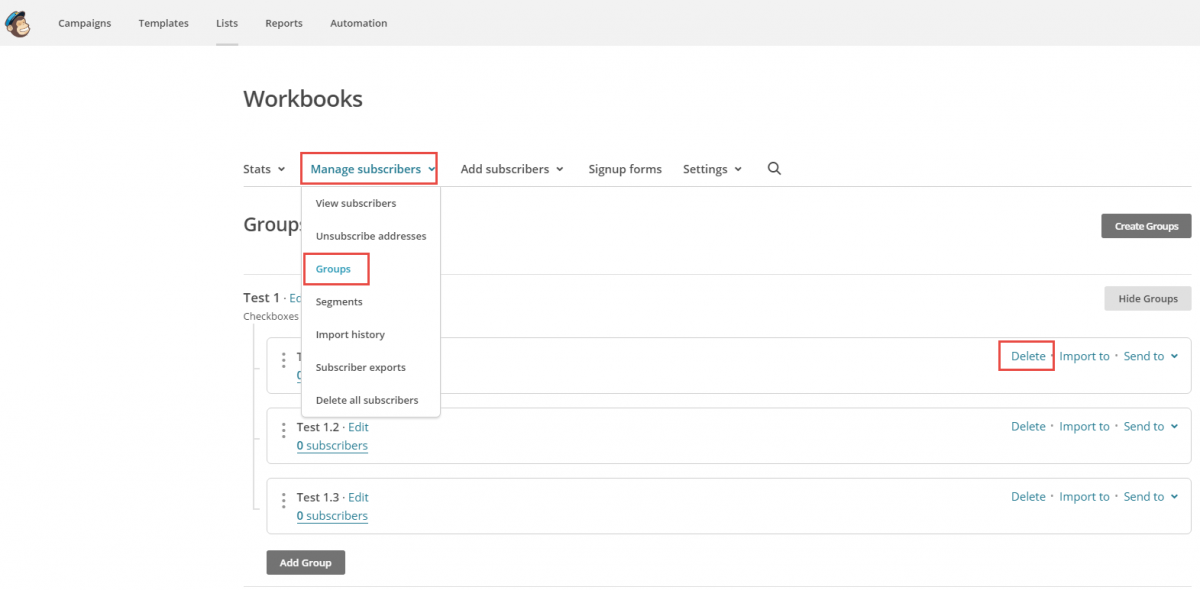
Task: Expand the Settings dropdown
Action: pos(712,169)
